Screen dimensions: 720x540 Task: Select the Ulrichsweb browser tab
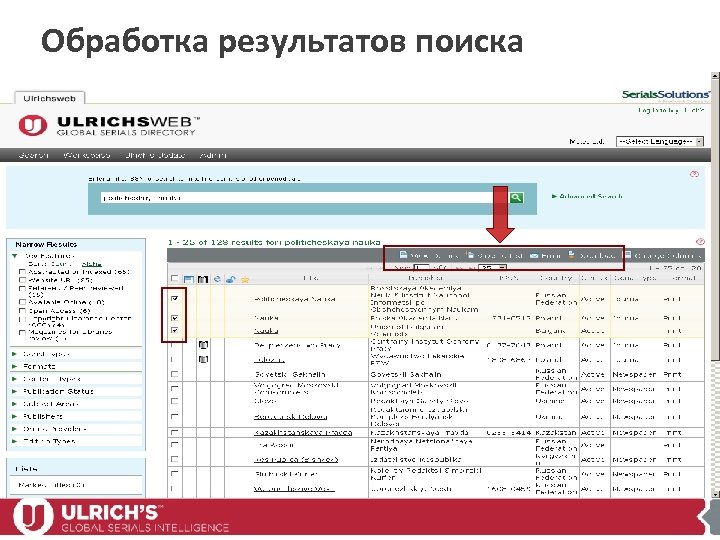(50, 98)
